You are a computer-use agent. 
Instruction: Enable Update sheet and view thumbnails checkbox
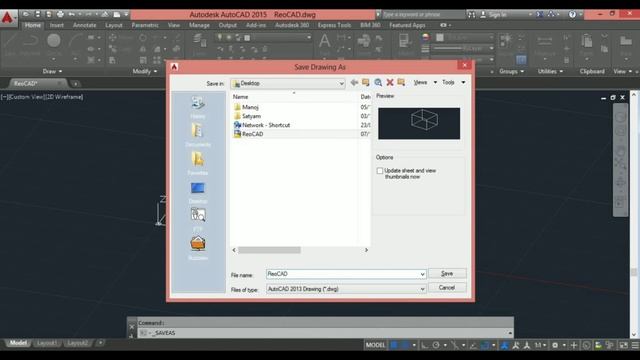pyautogui.click(x=380, y=171)
